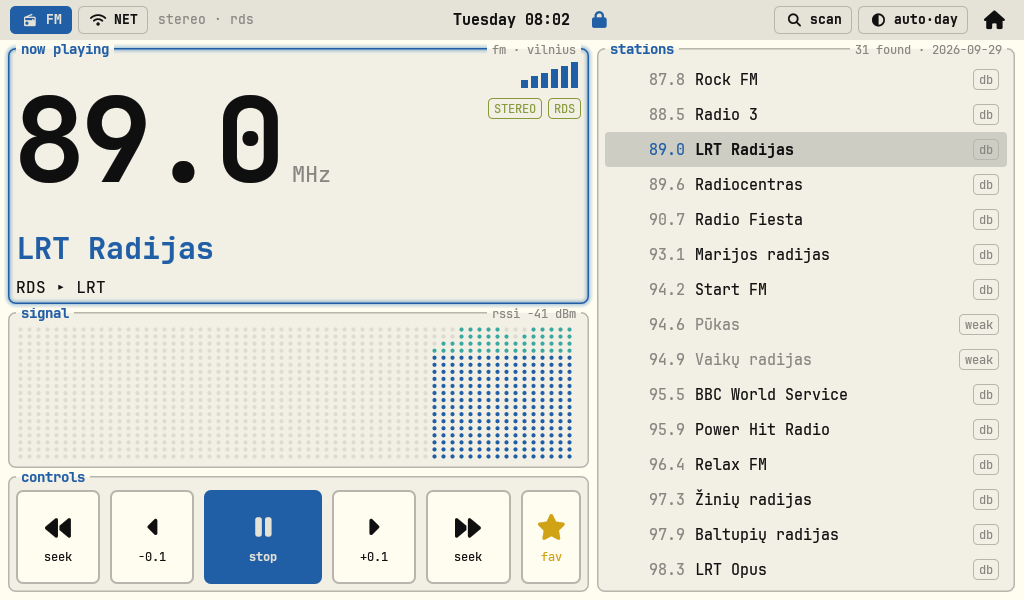The width and height of the screenshot is (1024, 600).
Task: Tune to 98.3 LRT Opus
Action: pyautogui.click(x=806, y=570)
